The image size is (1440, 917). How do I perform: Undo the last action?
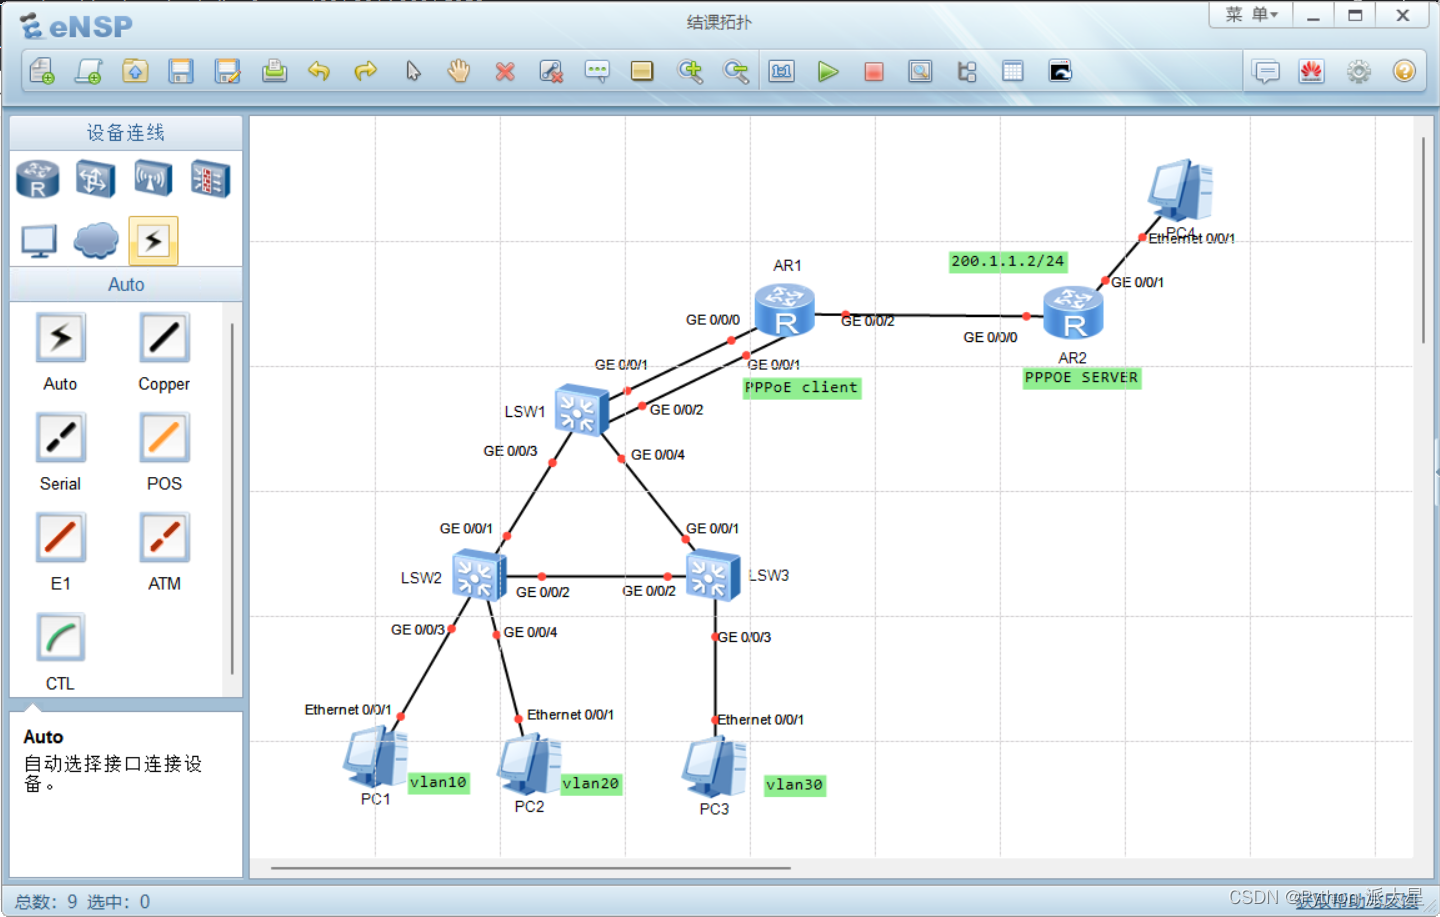point(319,71)
